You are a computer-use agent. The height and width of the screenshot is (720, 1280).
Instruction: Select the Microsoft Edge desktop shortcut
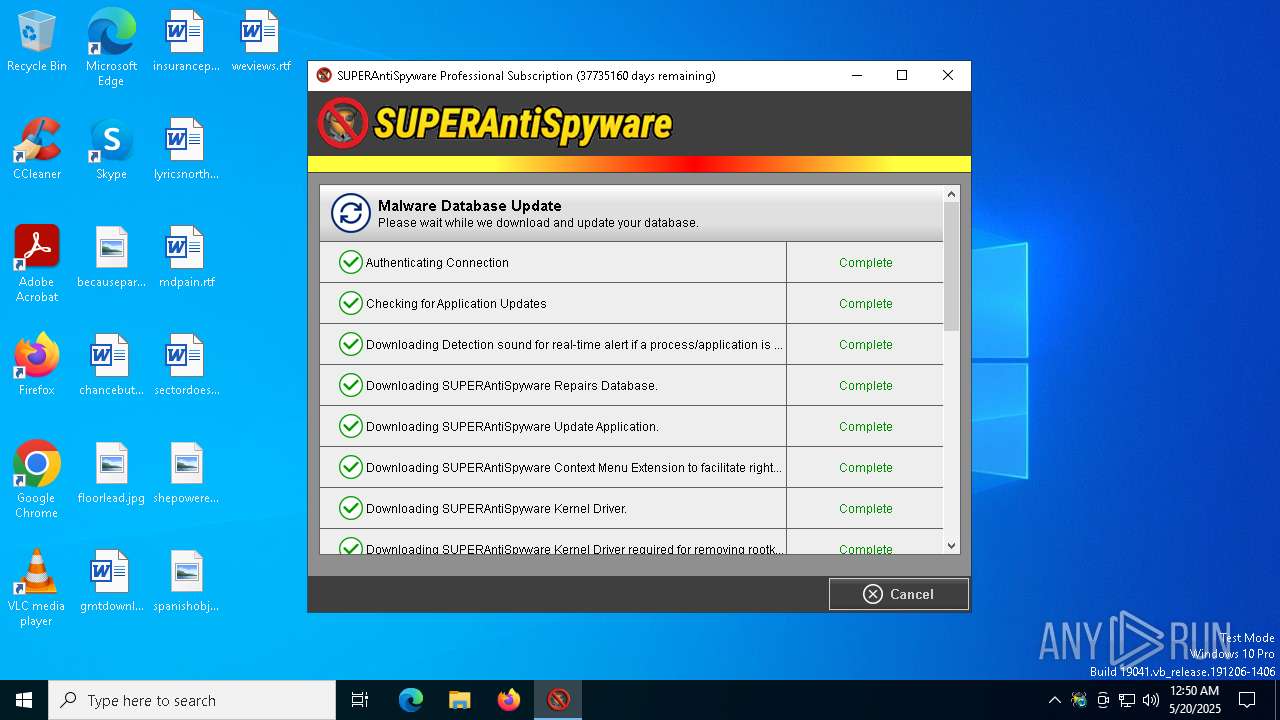pos(111,48)
